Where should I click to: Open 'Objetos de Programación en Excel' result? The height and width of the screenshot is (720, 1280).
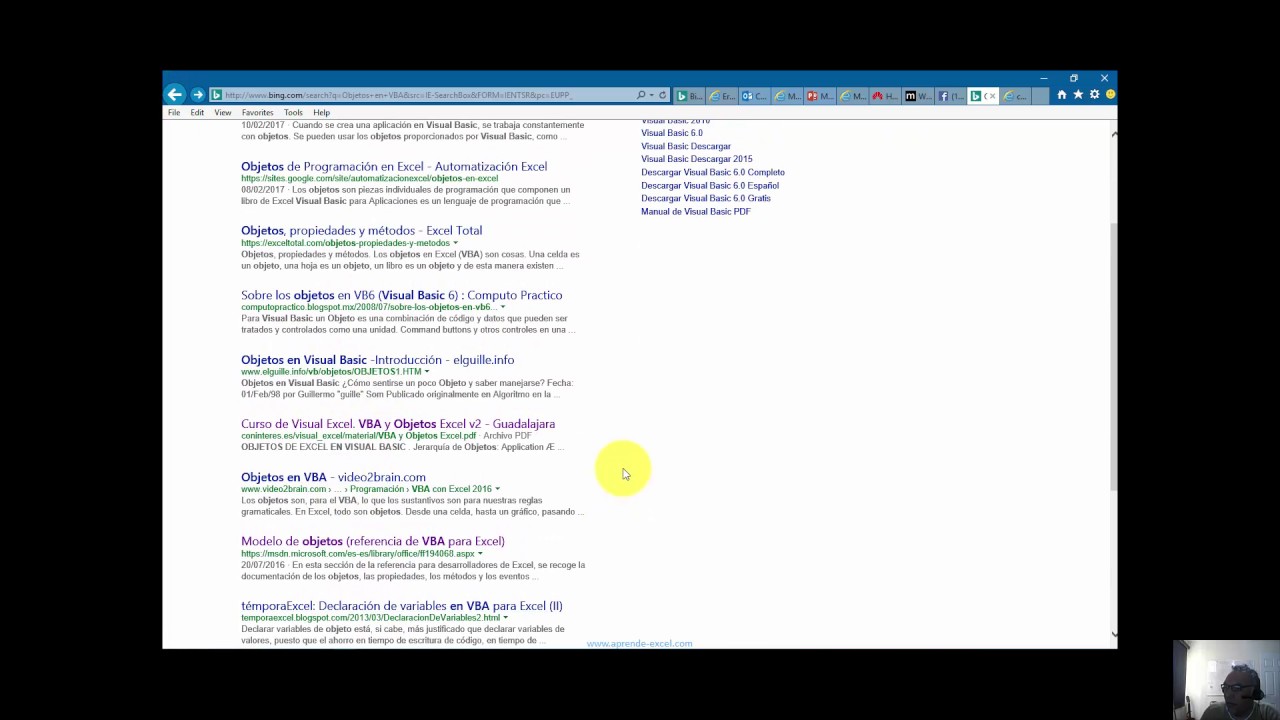click(x=394, y=166)
